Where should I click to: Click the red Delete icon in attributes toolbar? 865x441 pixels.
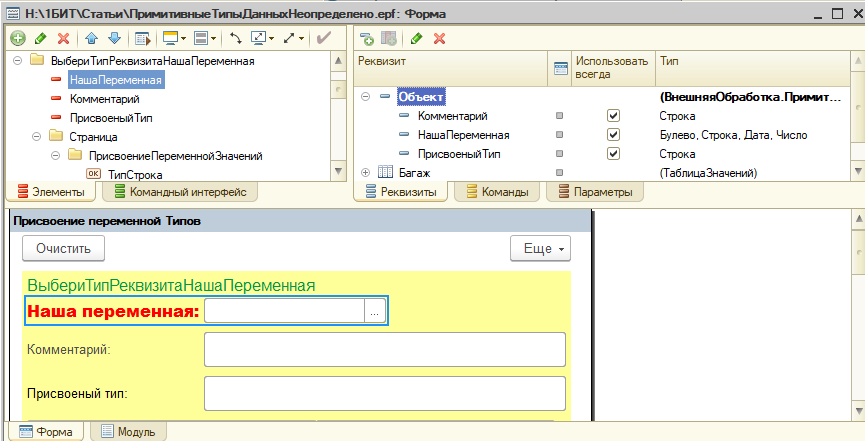[x=438, y=38]
